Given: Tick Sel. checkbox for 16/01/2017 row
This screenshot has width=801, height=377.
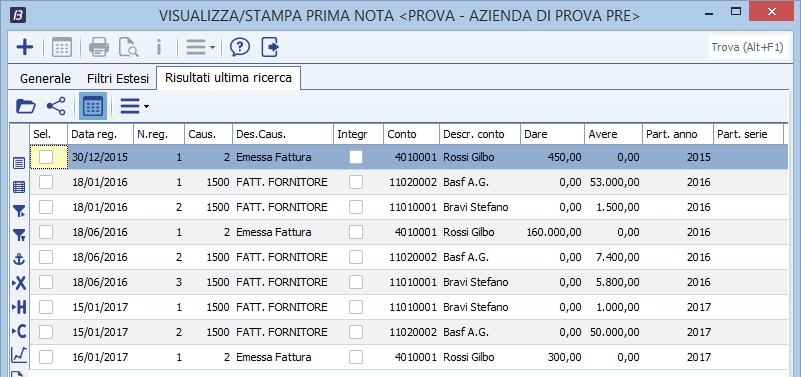Looking at the screenshot, I should (x=46, y=357).
